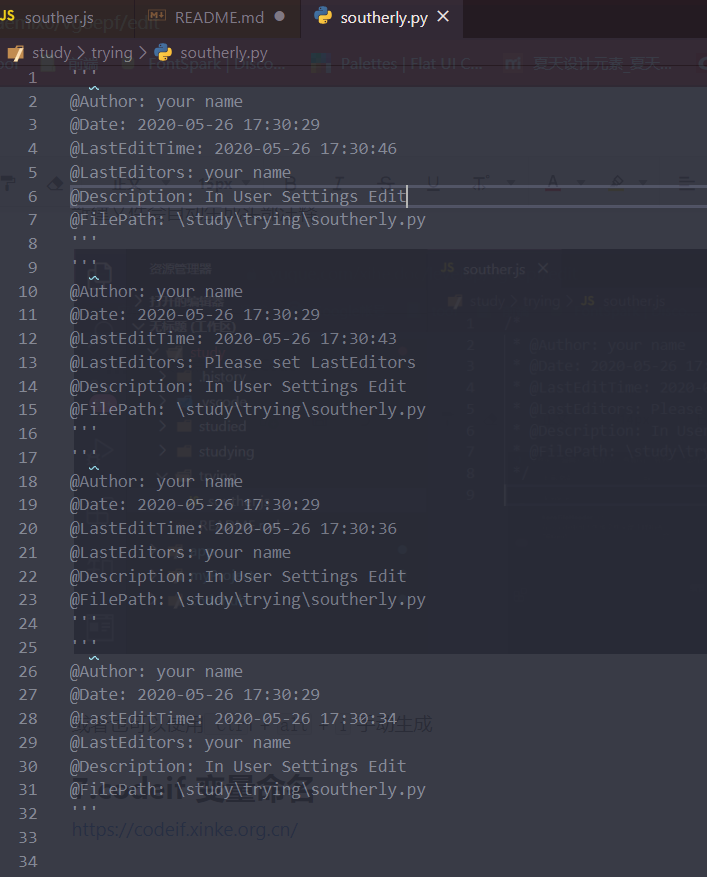Click LastEditTime ending in 17:30:34
Screen dimensions: 707x877
pyautogui.click(x=233, y=719)
